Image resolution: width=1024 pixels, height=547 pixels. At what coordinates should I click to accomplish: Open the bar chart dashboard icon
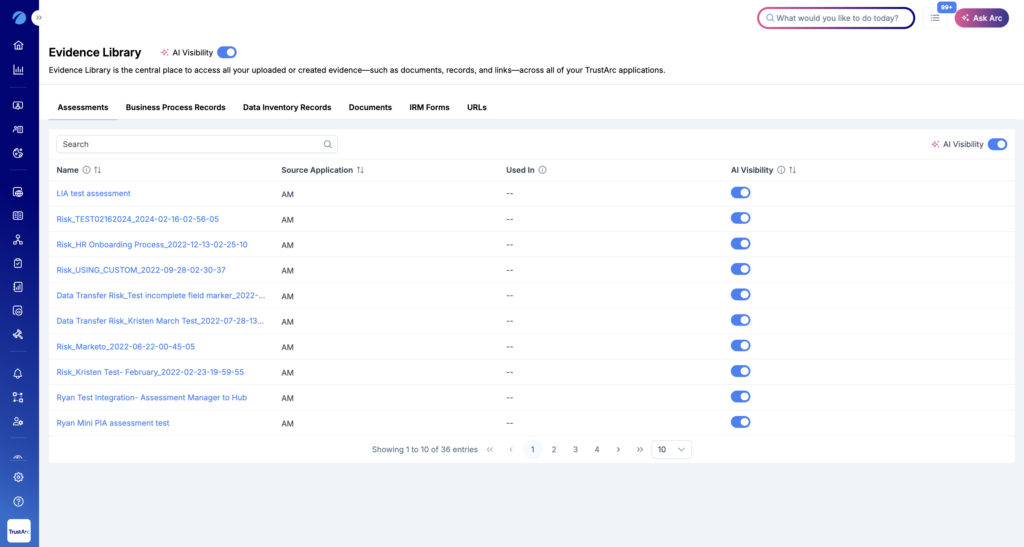18,70
